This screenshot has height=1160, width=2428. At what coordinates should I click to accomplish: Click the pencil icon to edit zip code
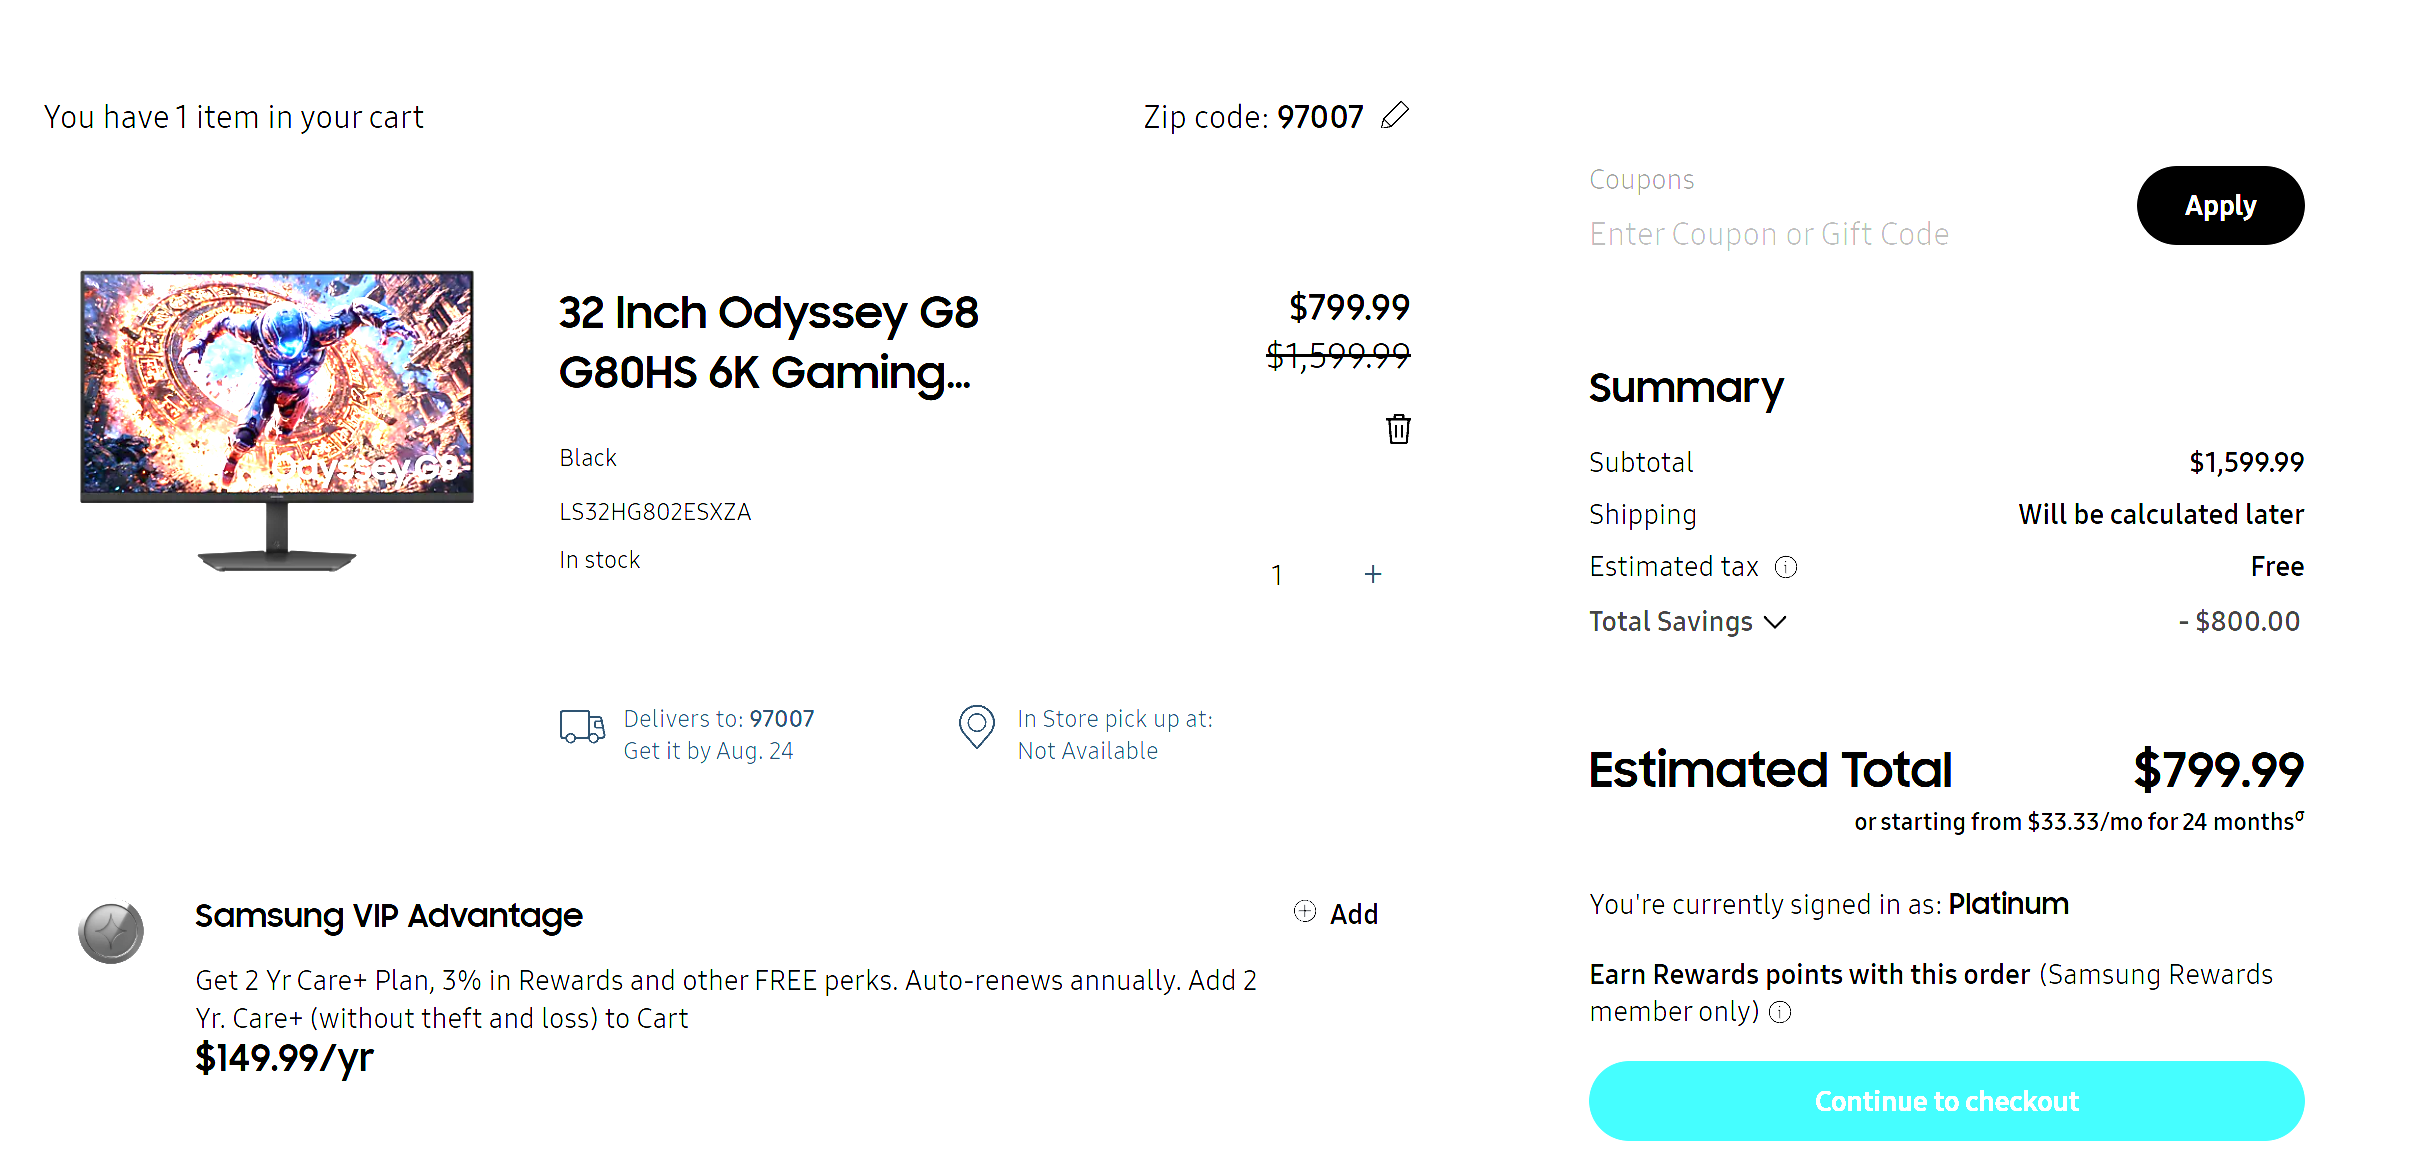(1395, 116)
